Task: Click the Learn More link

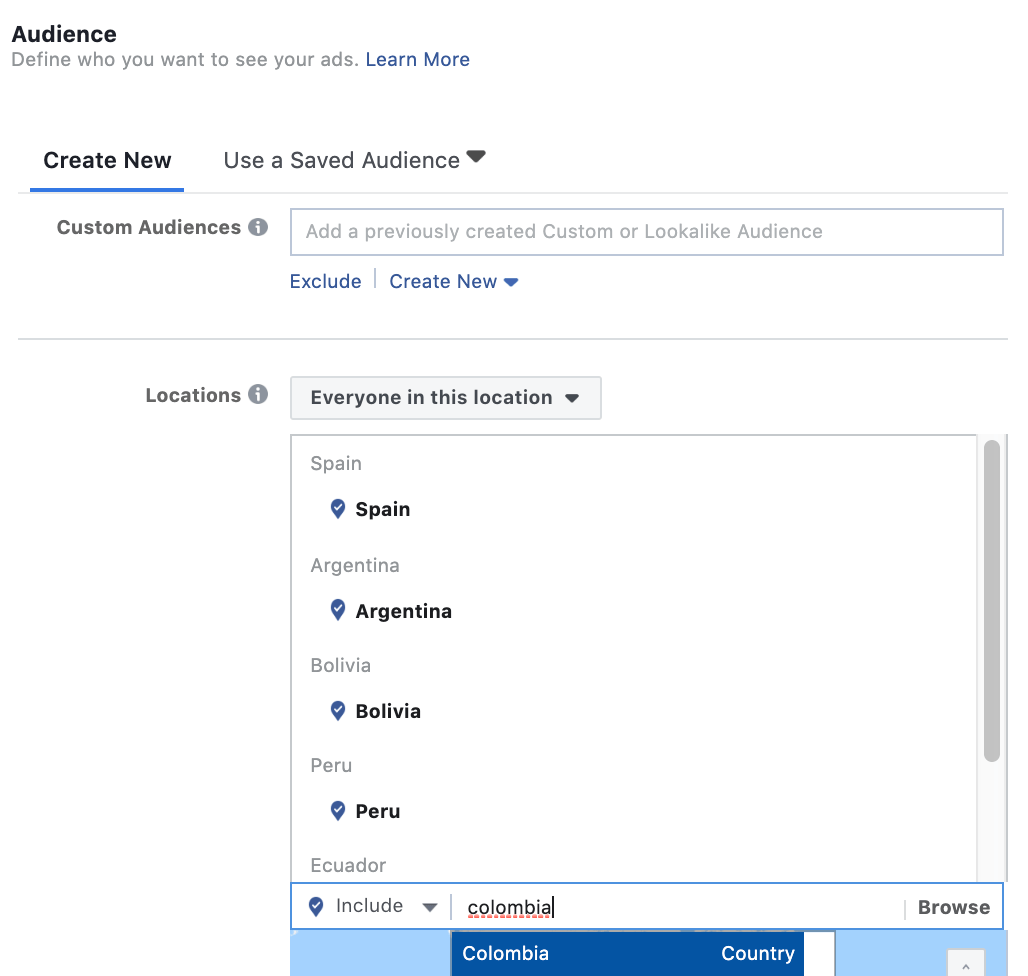Action: click(x=417, y=59)
